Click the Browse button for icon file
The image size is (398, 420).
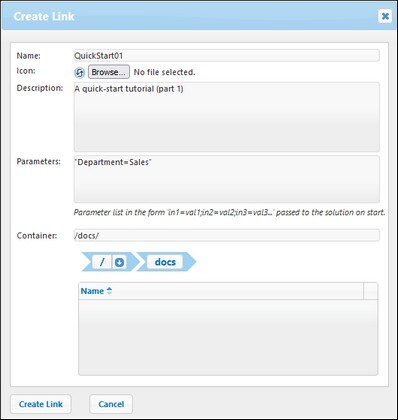[109, 72]
